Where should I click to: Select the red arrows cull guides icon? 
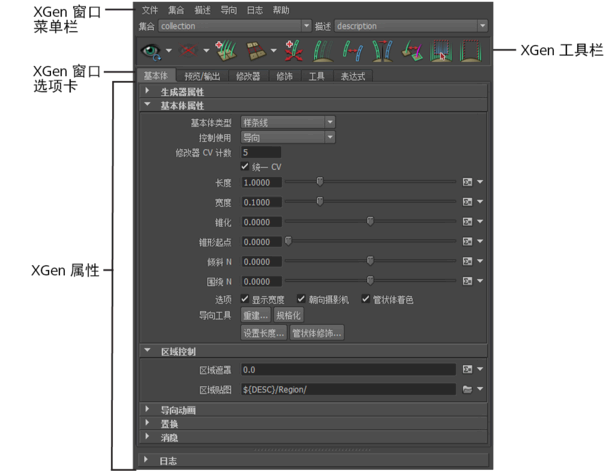point(294,51)
